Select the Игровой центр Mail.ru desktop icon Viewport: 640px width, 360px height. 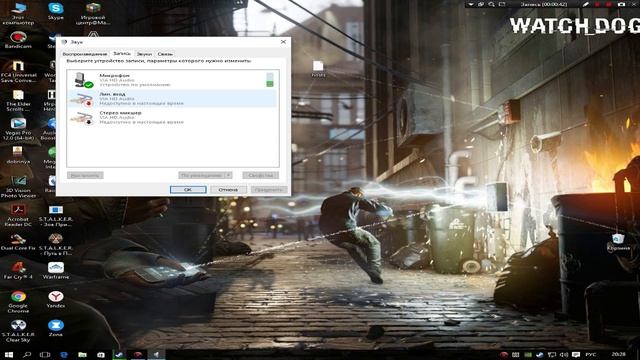[x=93, y=13]
